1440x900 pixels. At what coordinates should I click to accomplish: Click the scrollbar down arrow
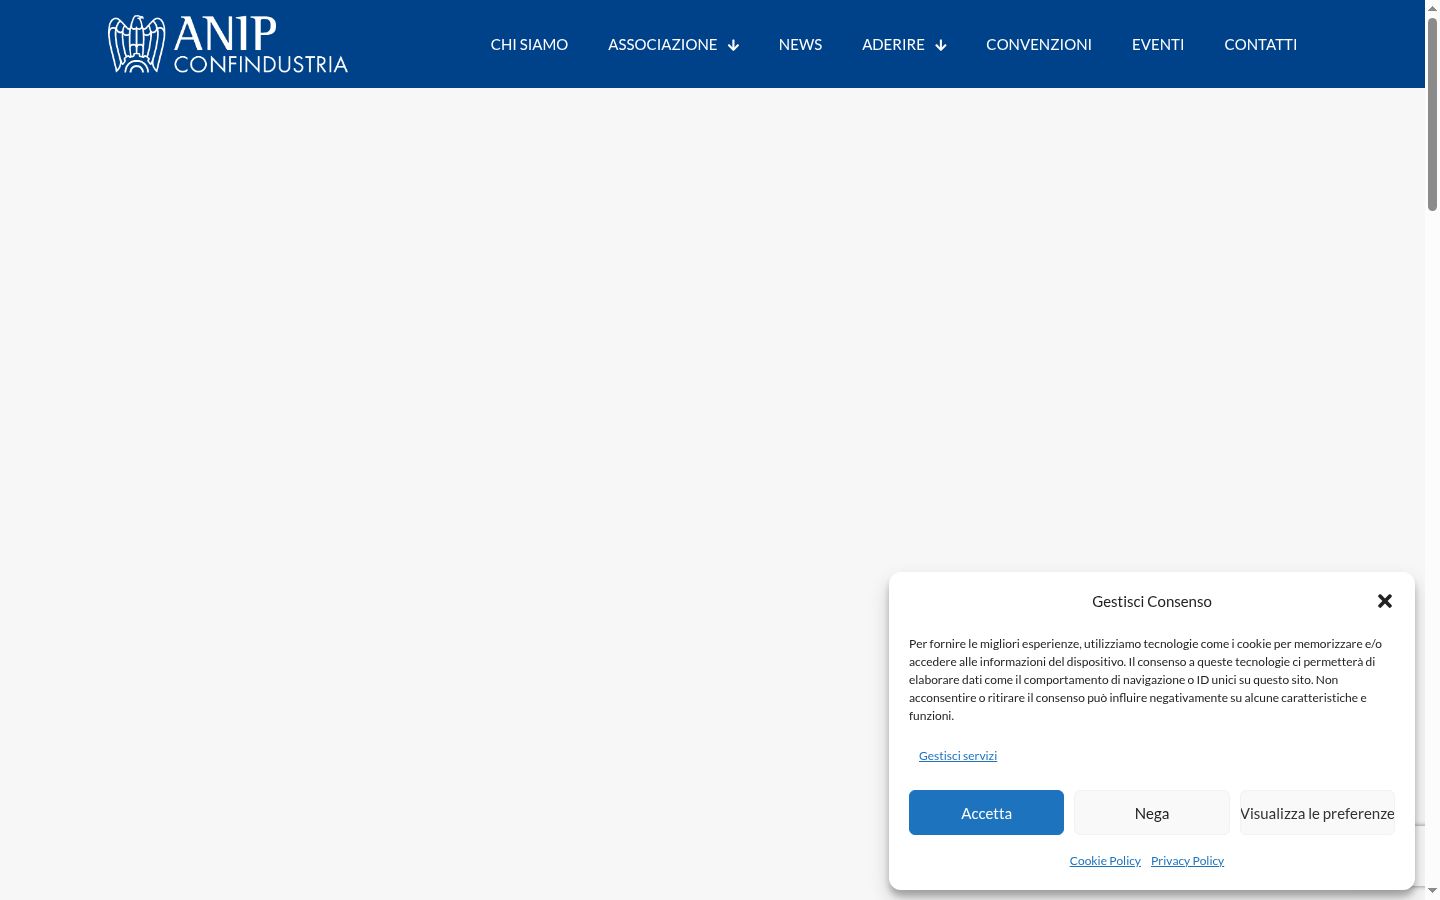point(1432,891)
